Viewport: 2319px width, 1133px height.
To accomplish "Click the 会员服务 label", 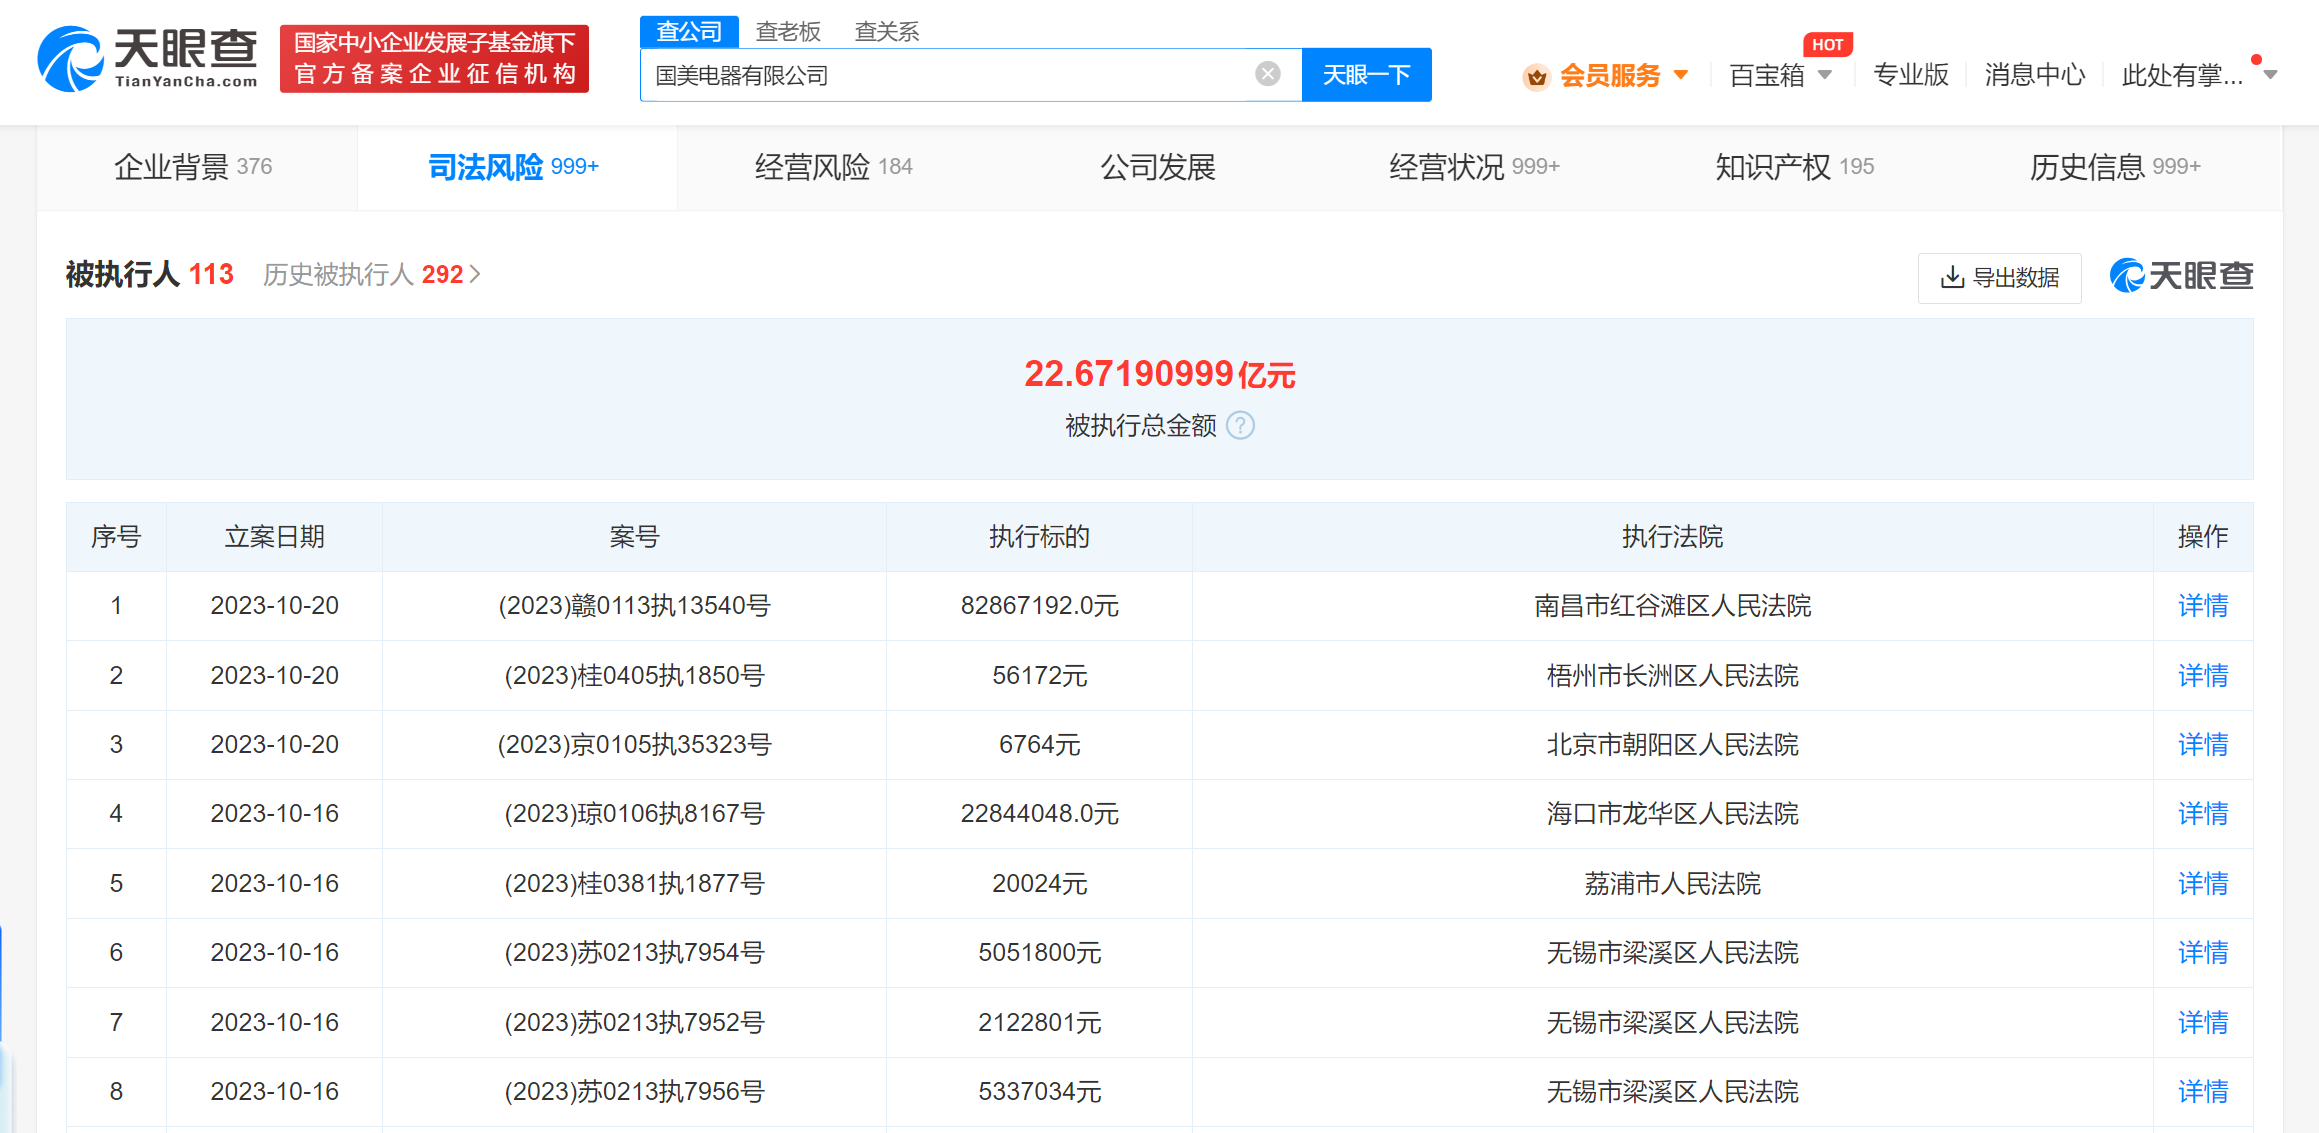I will [x=1610, y=75].
